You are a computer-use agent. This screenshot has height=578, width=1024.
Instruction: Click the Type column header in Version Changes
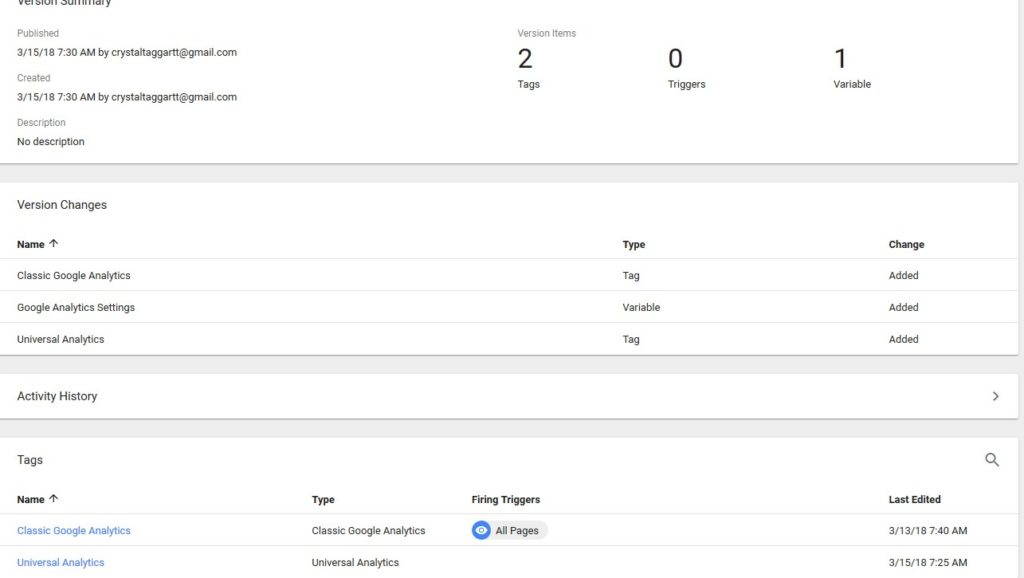click(x=633, y=244)
